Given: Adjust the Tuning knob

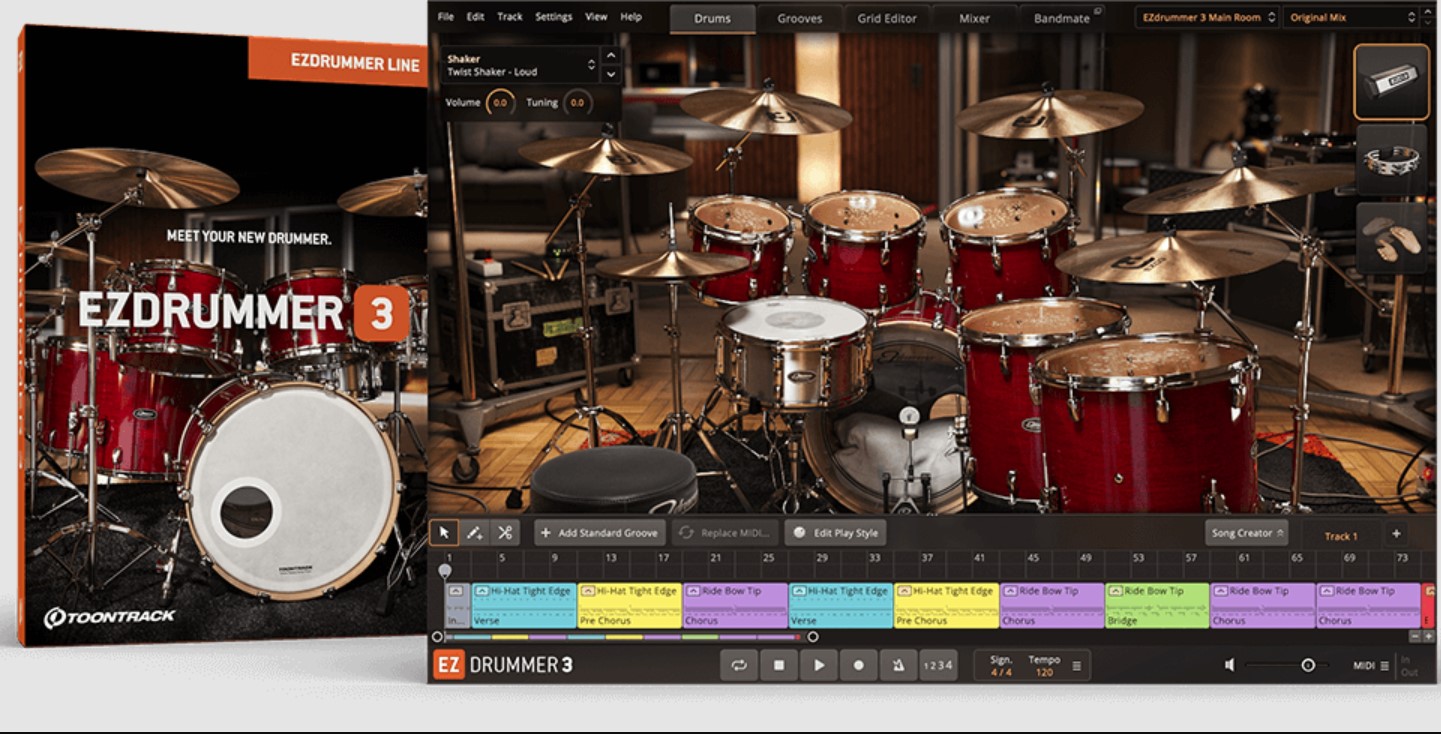Looking at the screenshot, I should click(x=577, y=103).
